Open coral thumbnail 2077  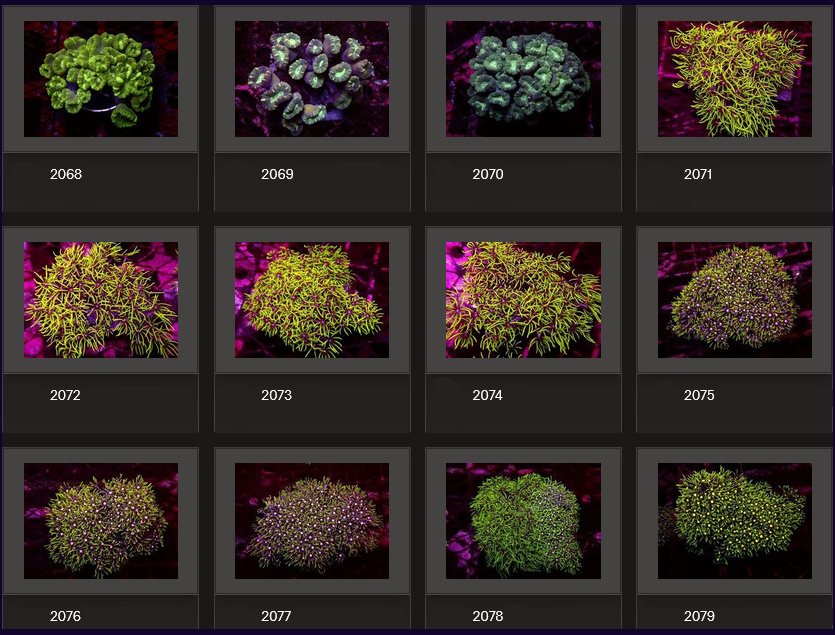[x=312, y=521]
